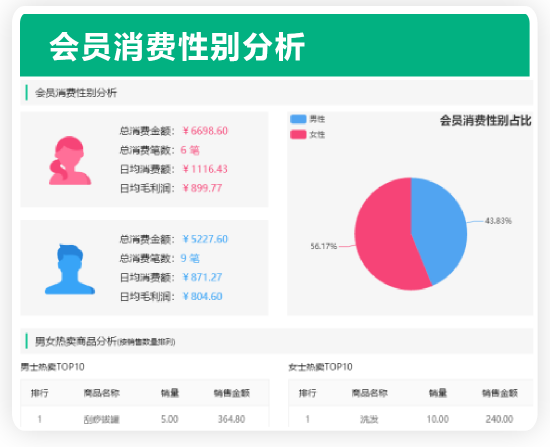This screenshot has height=447, width=550.
Task: Click the female daily average ￥1116.43
Action: (x=205, y=169)
